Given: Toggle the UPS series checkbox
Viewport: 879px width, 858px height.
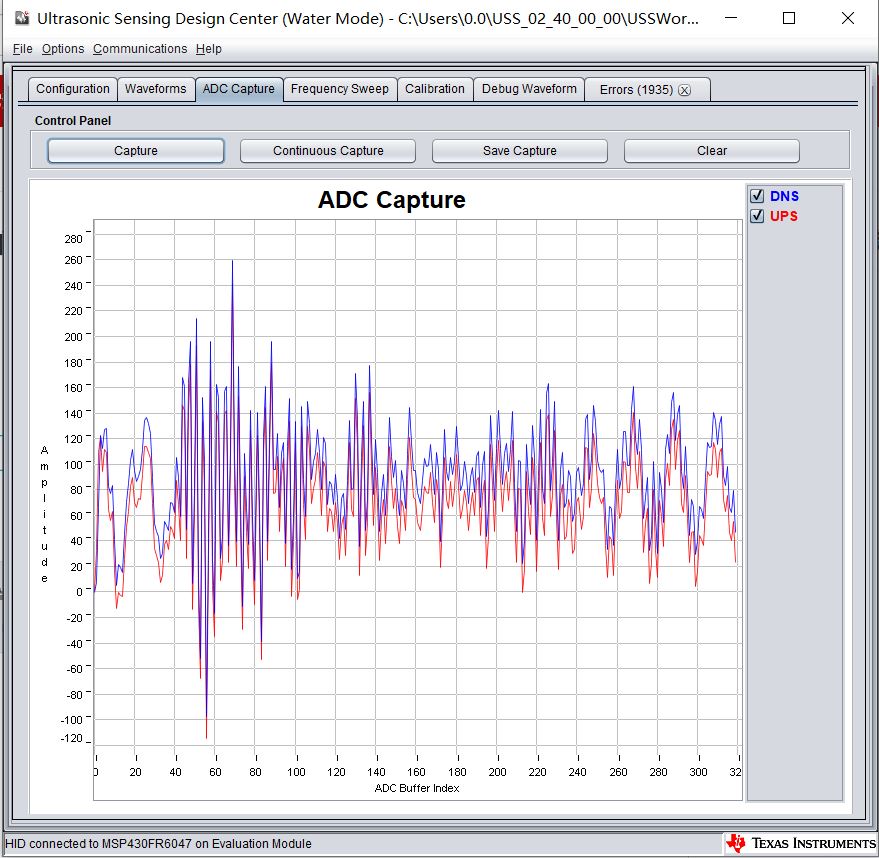Looking at the screenshot, I should 757,216.
